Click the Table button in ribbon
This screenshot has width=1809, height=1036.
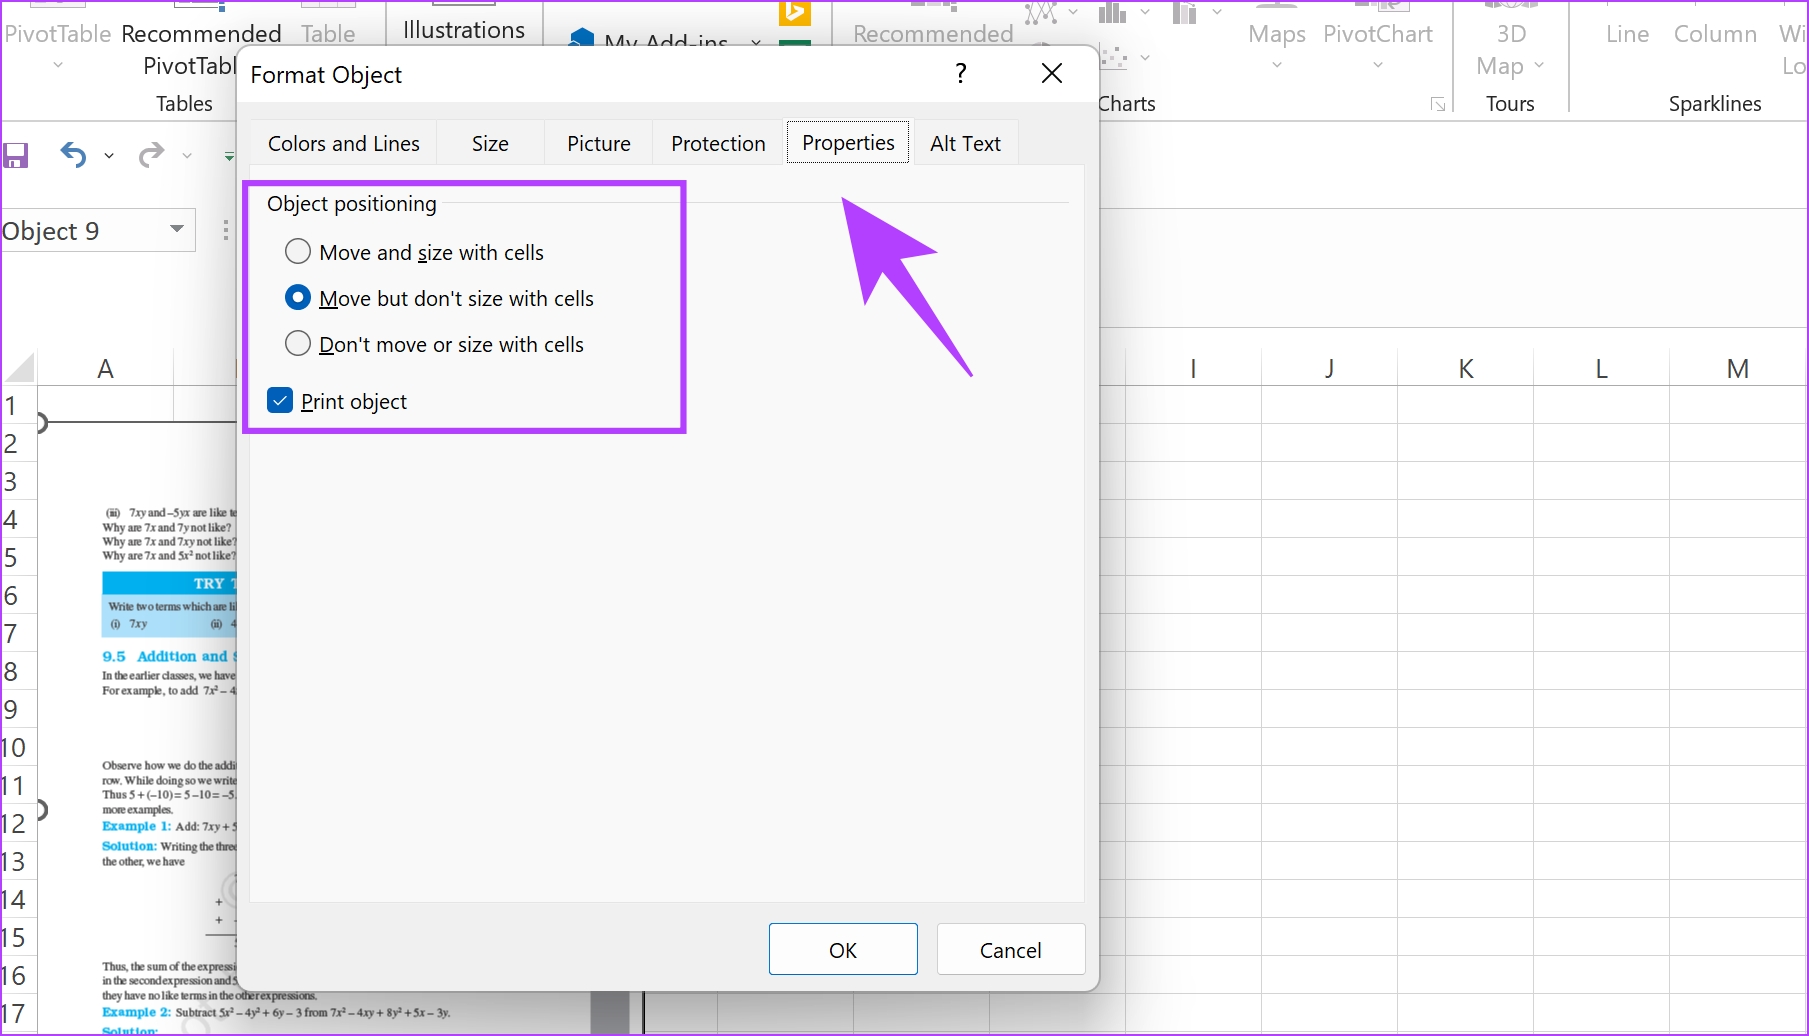click(x=328, y=33)
